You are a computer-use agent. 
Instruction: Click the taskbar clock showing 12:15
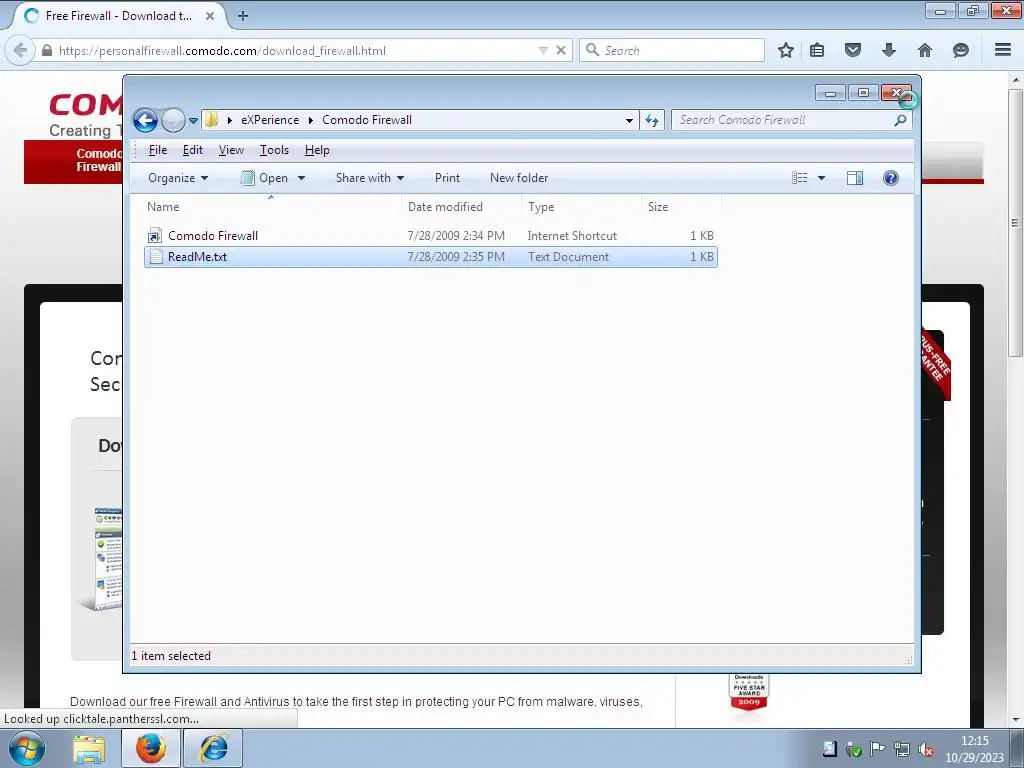click(974, 749)
